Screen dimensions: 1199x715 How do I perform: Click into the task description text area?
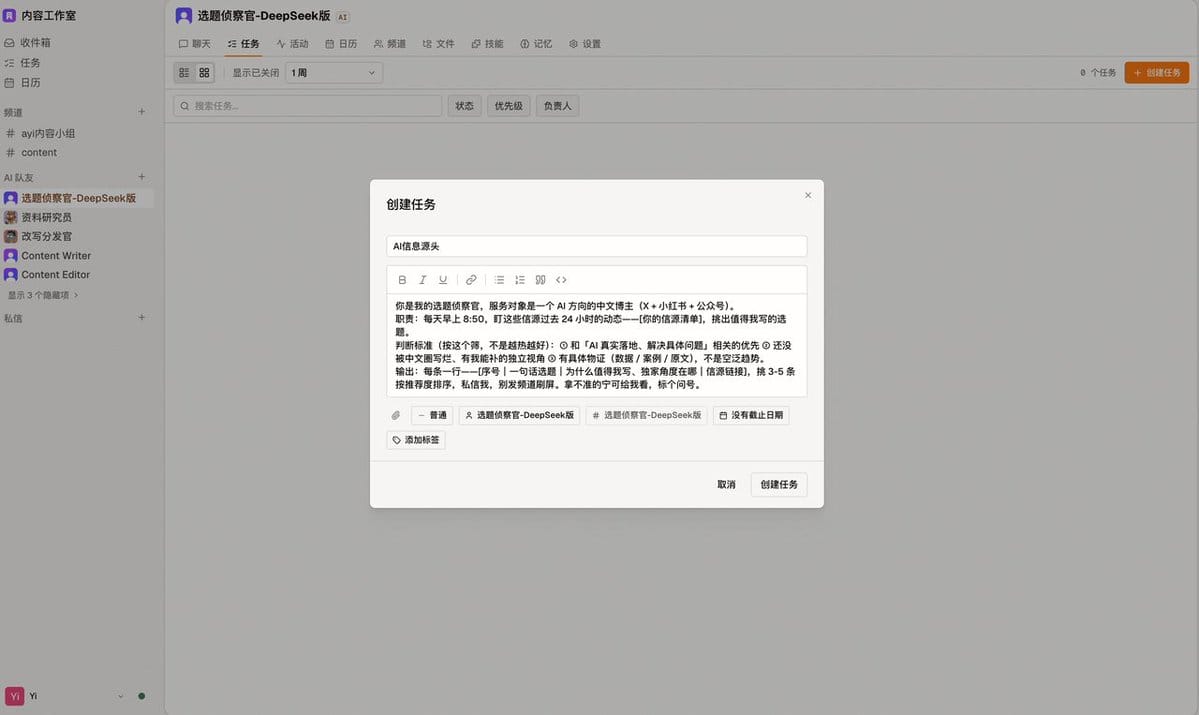596,345
